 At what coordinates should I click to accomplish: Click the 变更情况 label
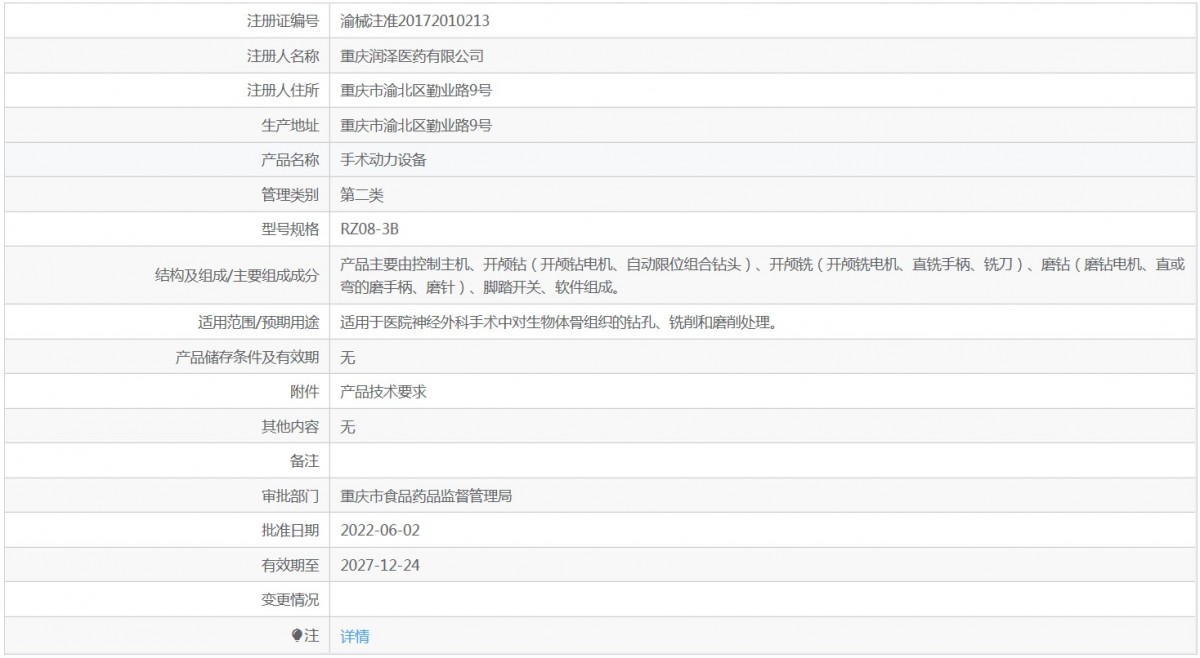290,601
